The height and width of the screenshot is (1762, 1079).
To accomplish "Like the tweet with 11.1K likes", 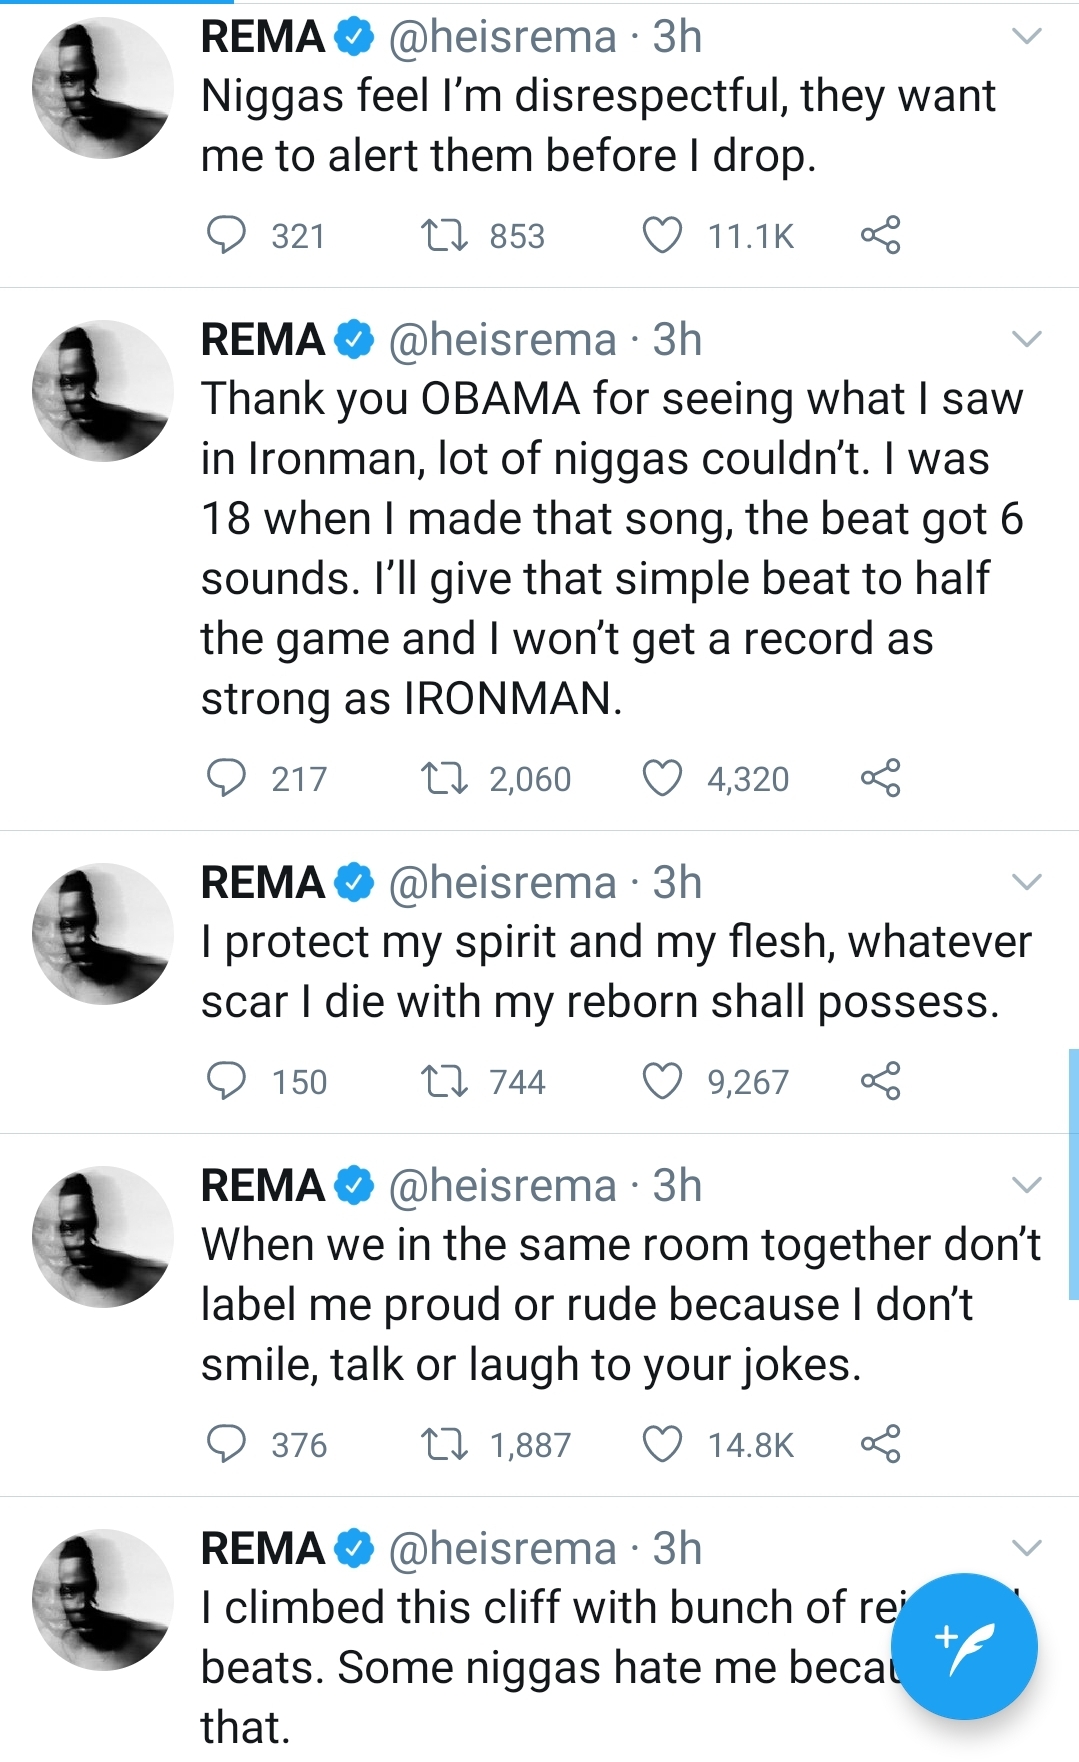I will tap(662, 235).
